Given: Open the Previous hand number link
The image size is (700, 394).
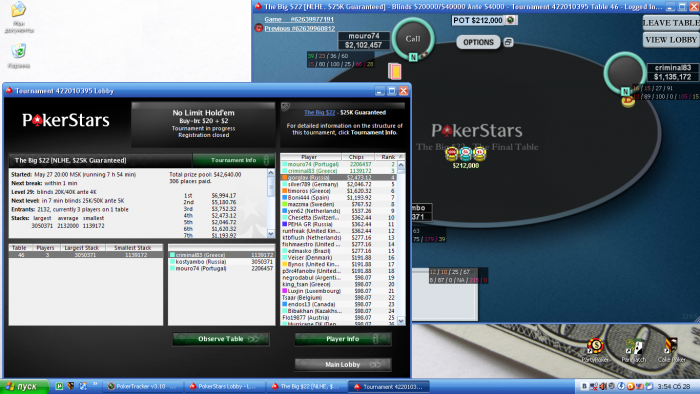Looking at the screenshot, I should click(300, 28).
